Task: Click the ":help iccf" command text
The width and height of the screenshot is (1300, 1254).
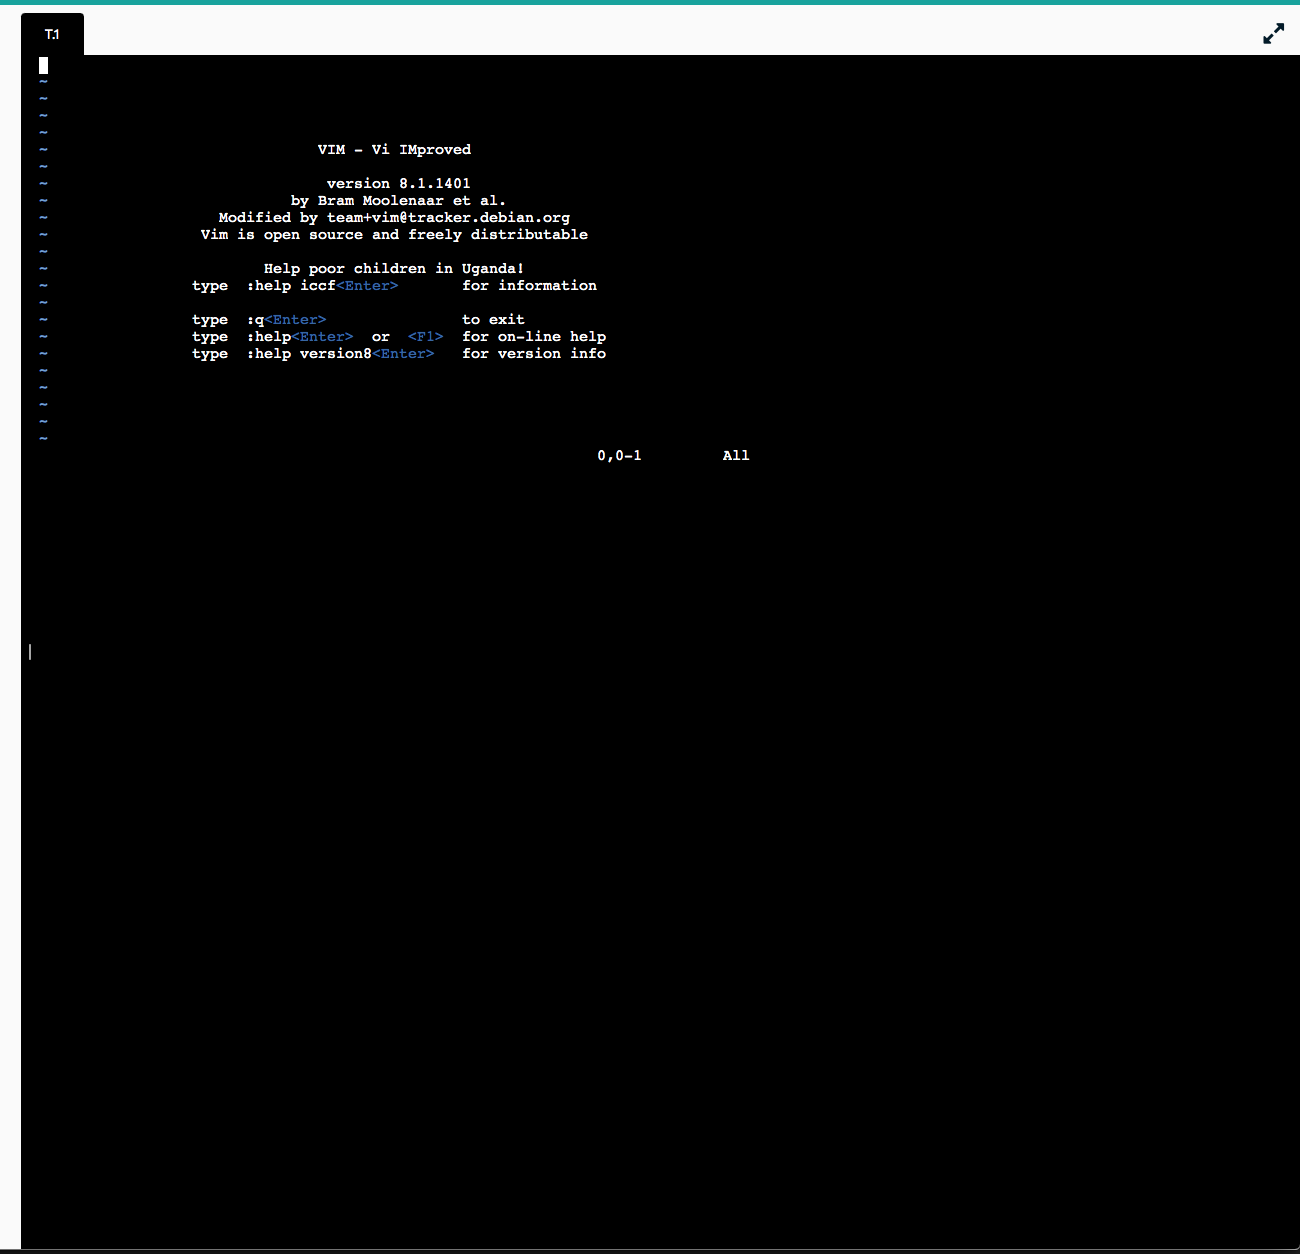Action: pyautogui.click(x=291, y=286)
